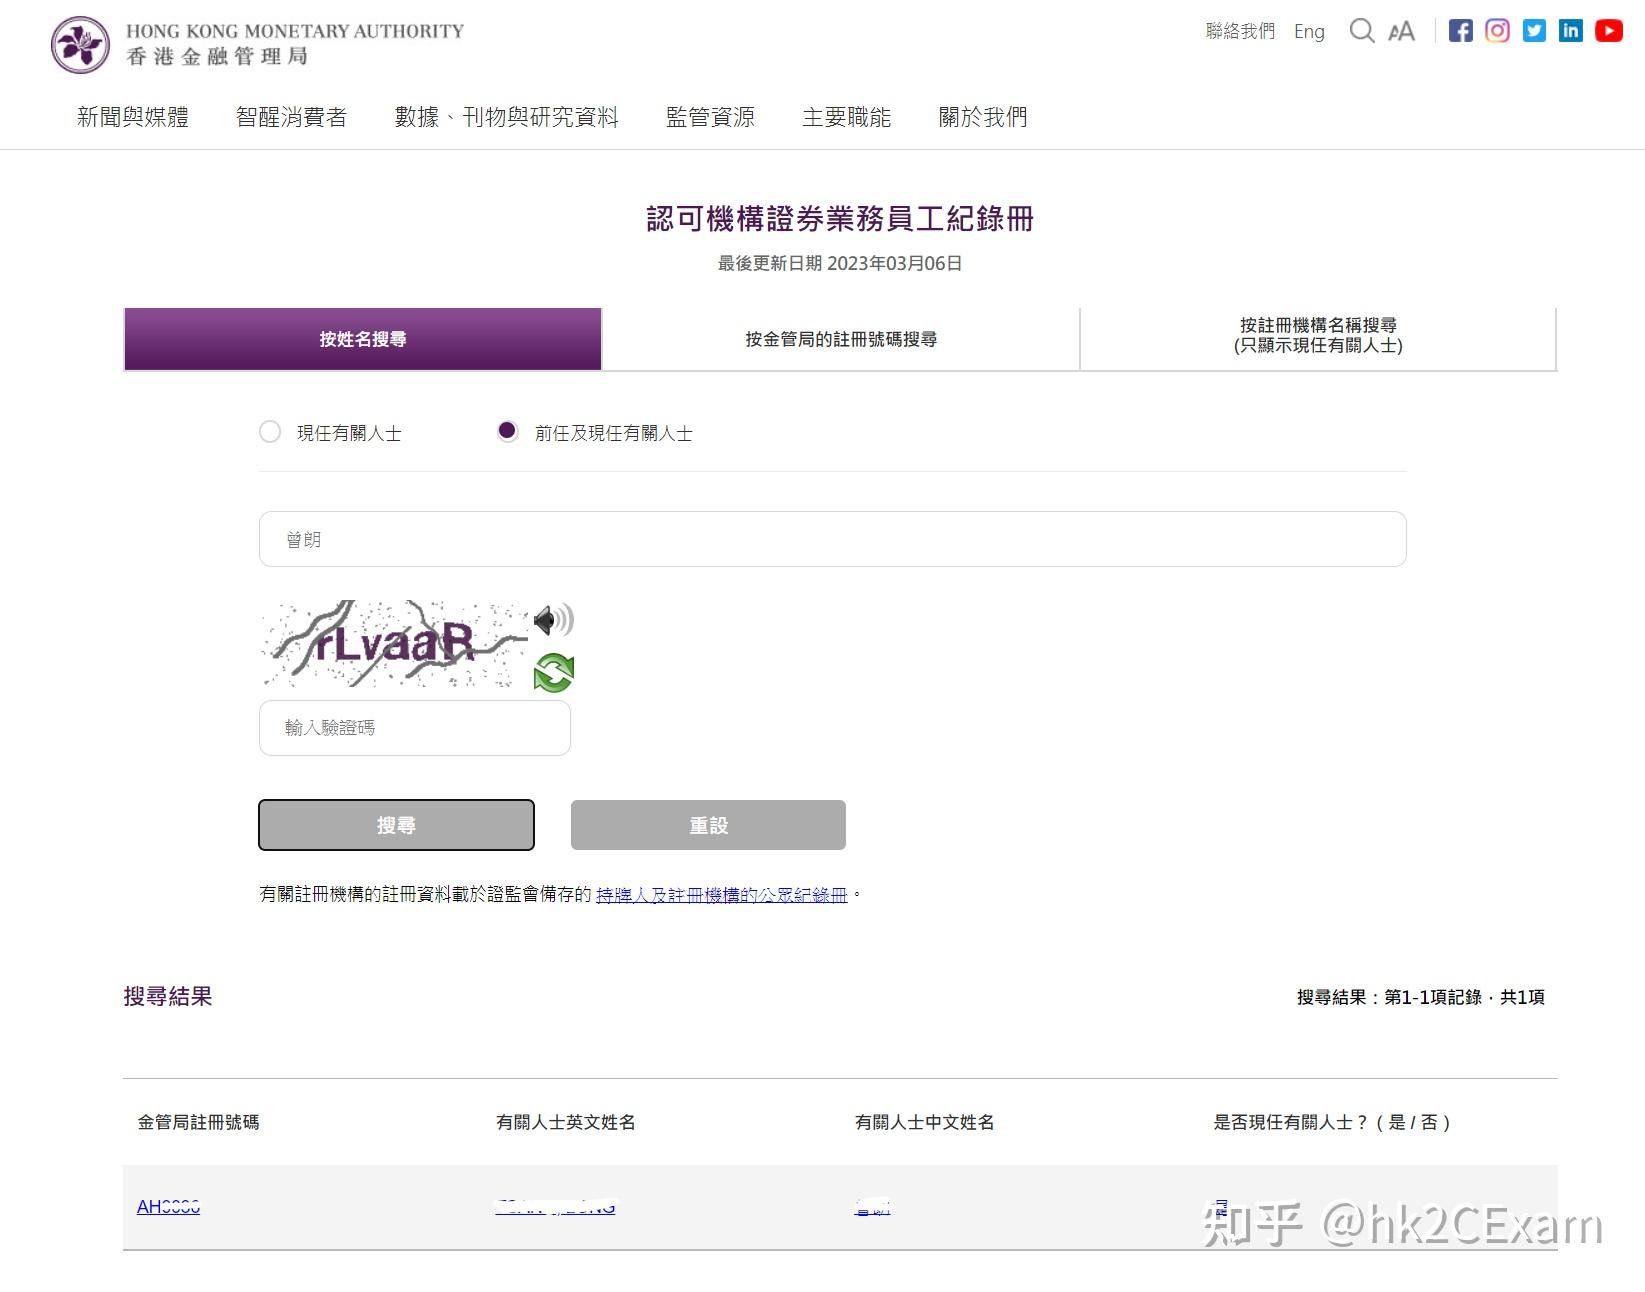Open the site search icon
This screenshot has height=1292, width=1645.
tap(1361, 31)
